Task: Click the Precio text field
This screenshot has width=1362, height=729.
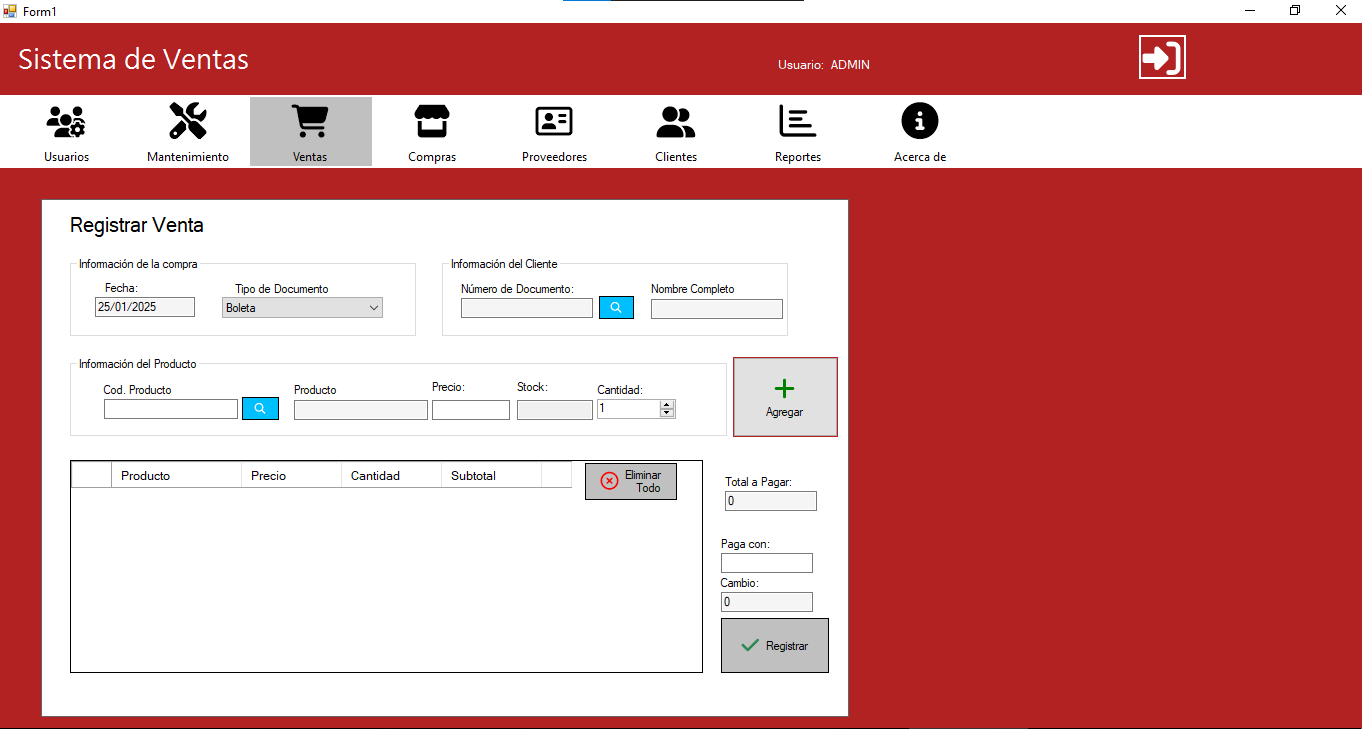Action: pyautogui.click(x=471, y=410)
